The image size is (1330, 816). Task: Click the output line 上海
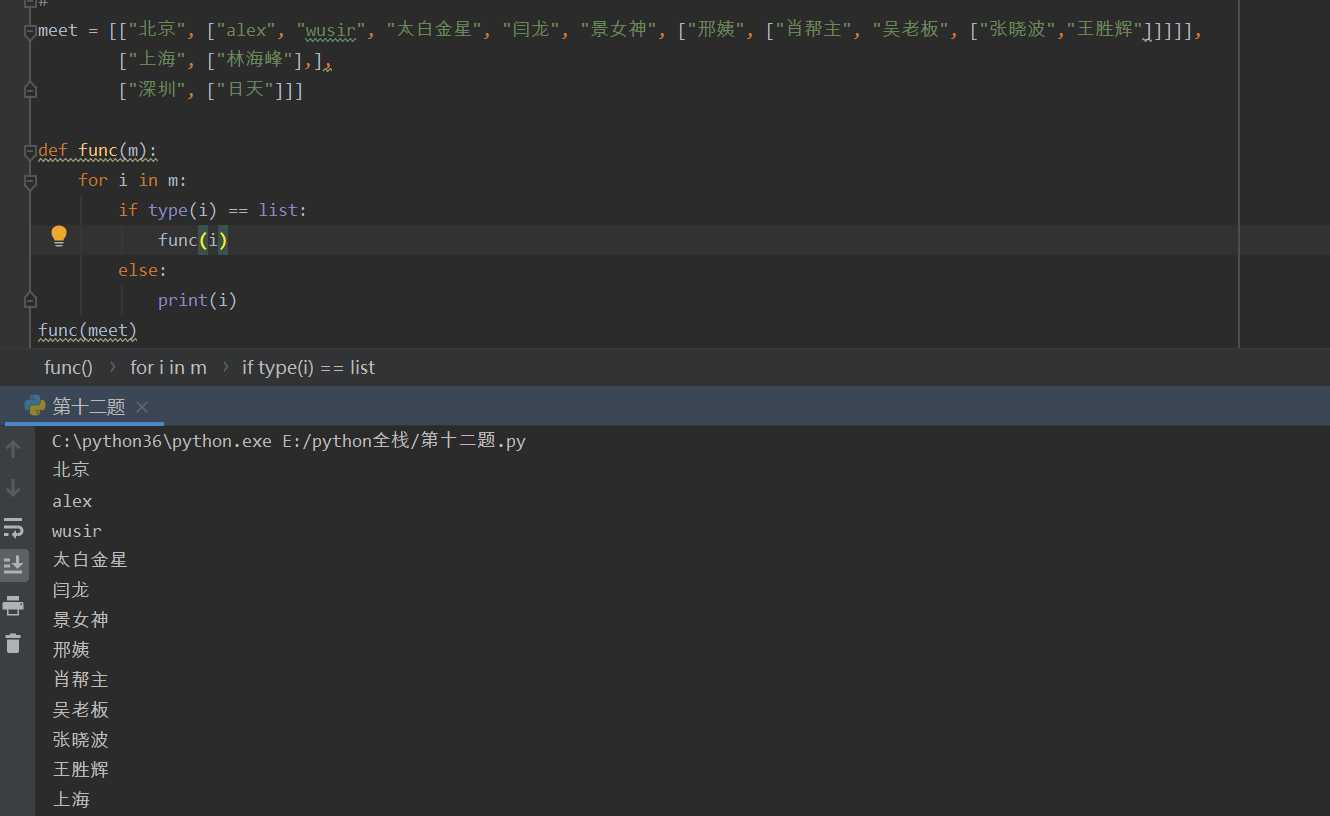(x=71, y=800)
